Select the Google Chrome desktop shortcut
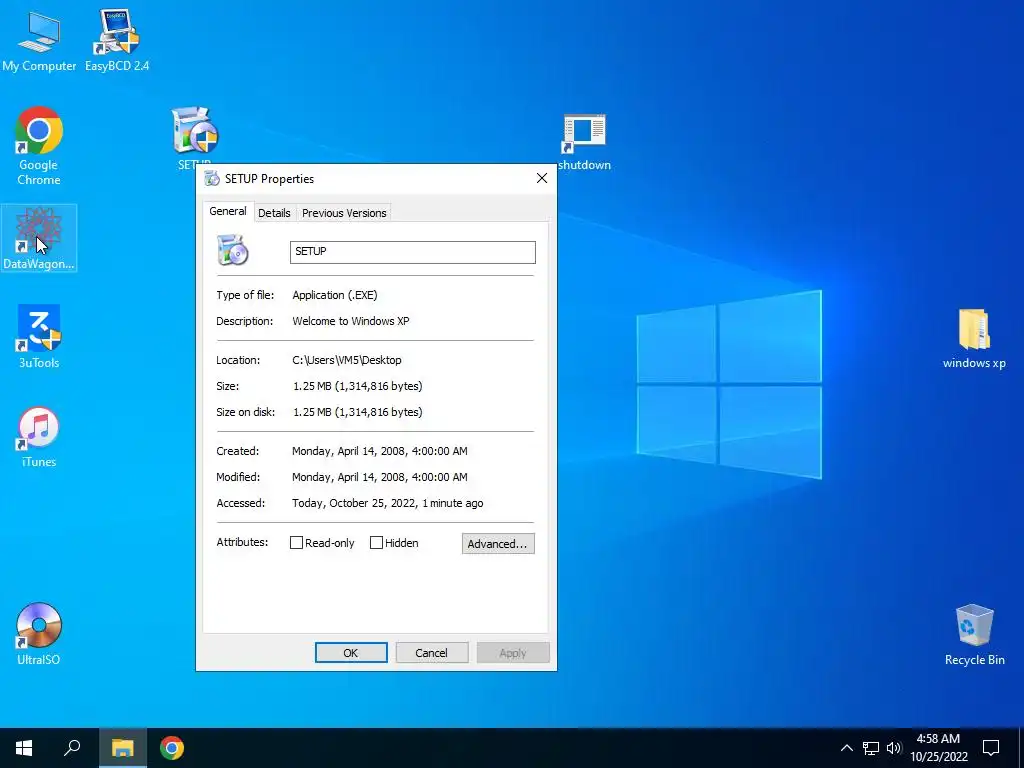 39,145
